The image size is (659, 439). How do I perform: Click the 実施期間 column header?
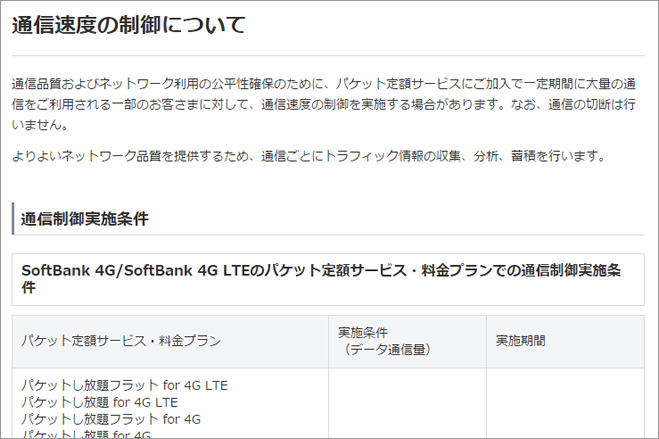520,340
